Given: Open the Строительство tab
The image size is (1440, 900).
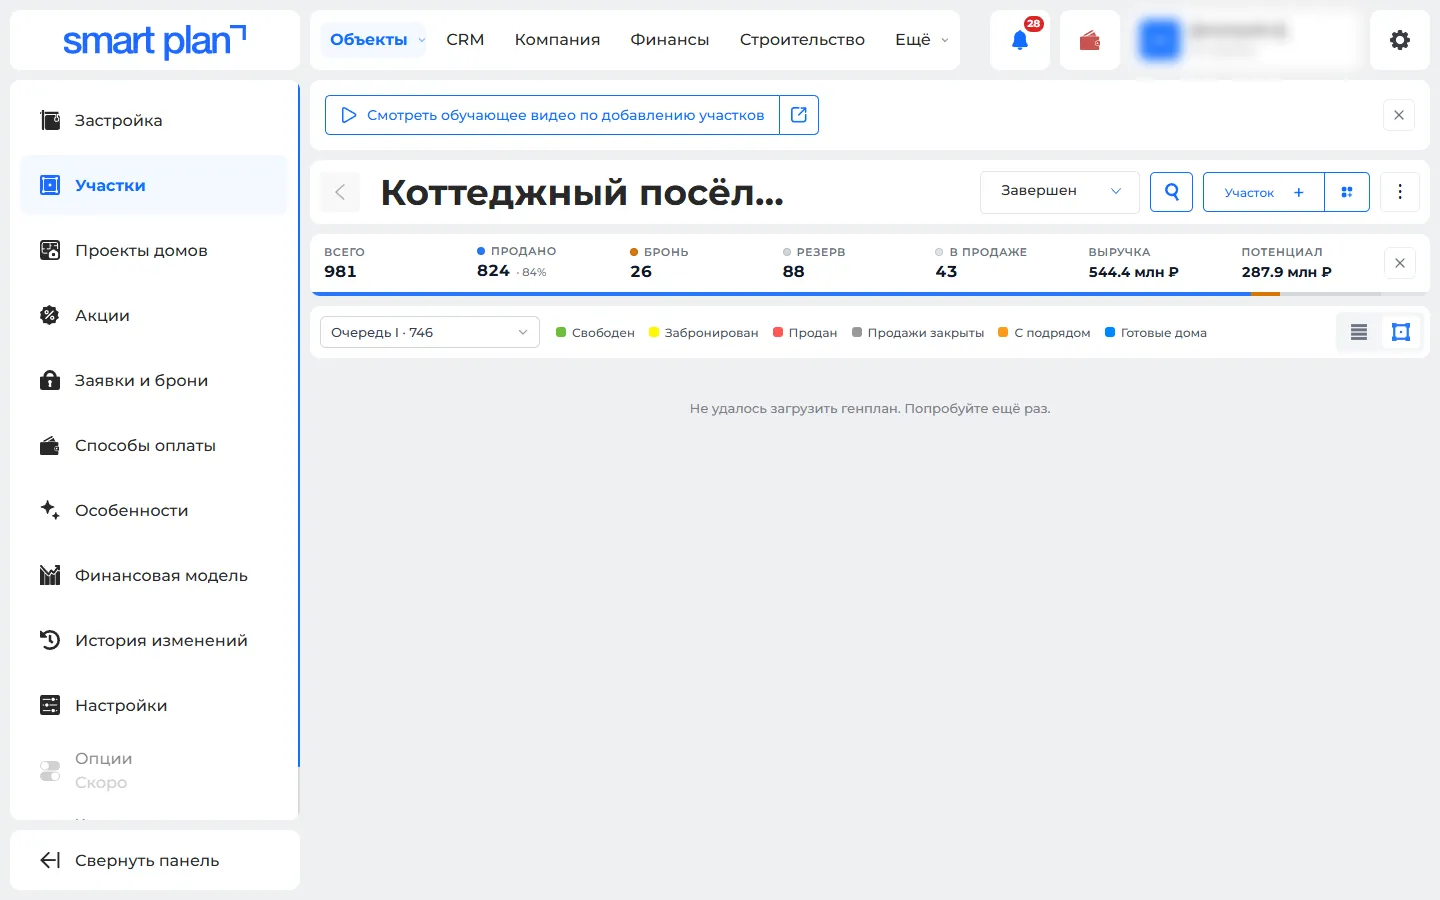Looking at the screenshot, I should [x=802, y=40].
